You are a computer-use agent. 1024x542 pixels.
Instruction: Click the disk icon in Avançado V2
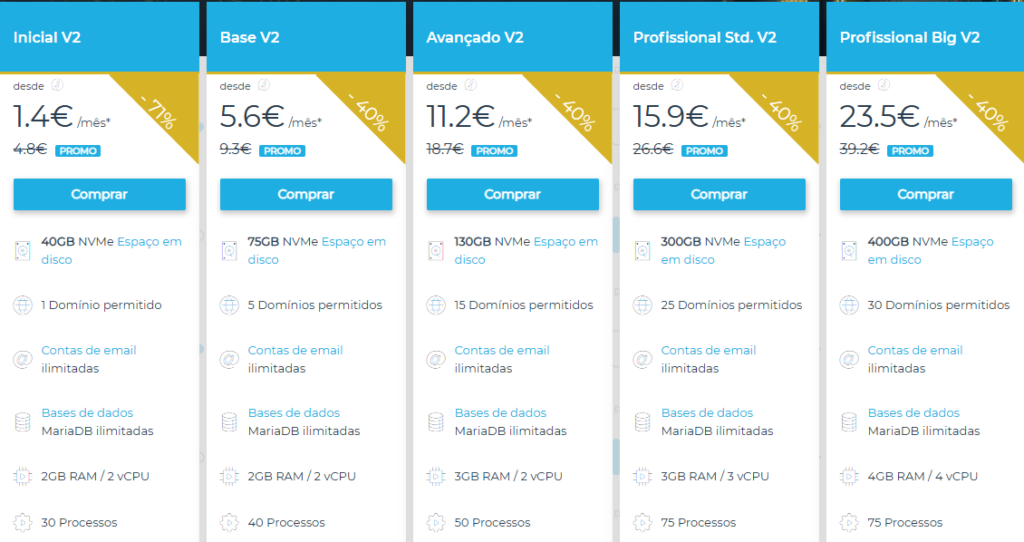[436, 250]
